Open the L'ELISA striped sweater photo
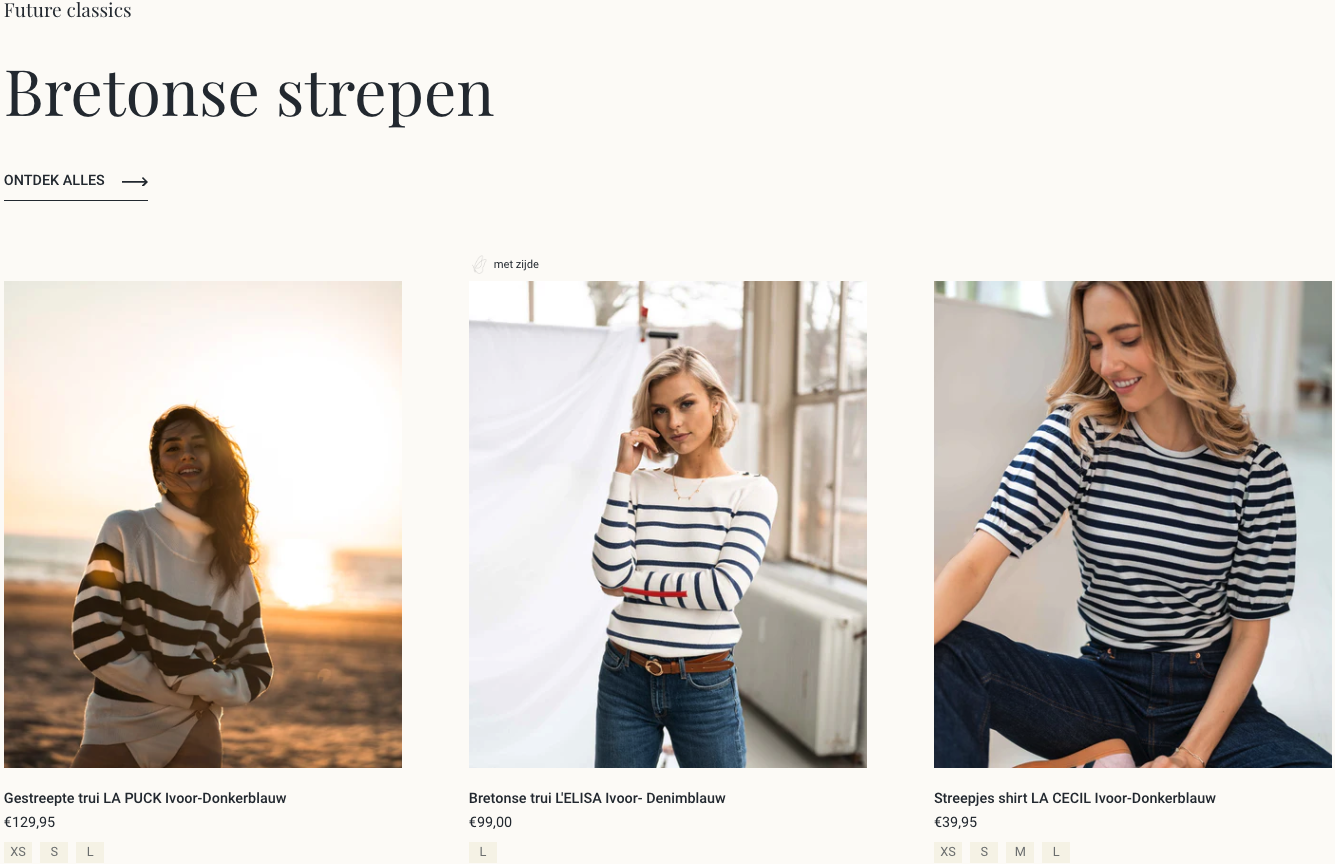Viewport: 1335px width, 864px height. 668,524
